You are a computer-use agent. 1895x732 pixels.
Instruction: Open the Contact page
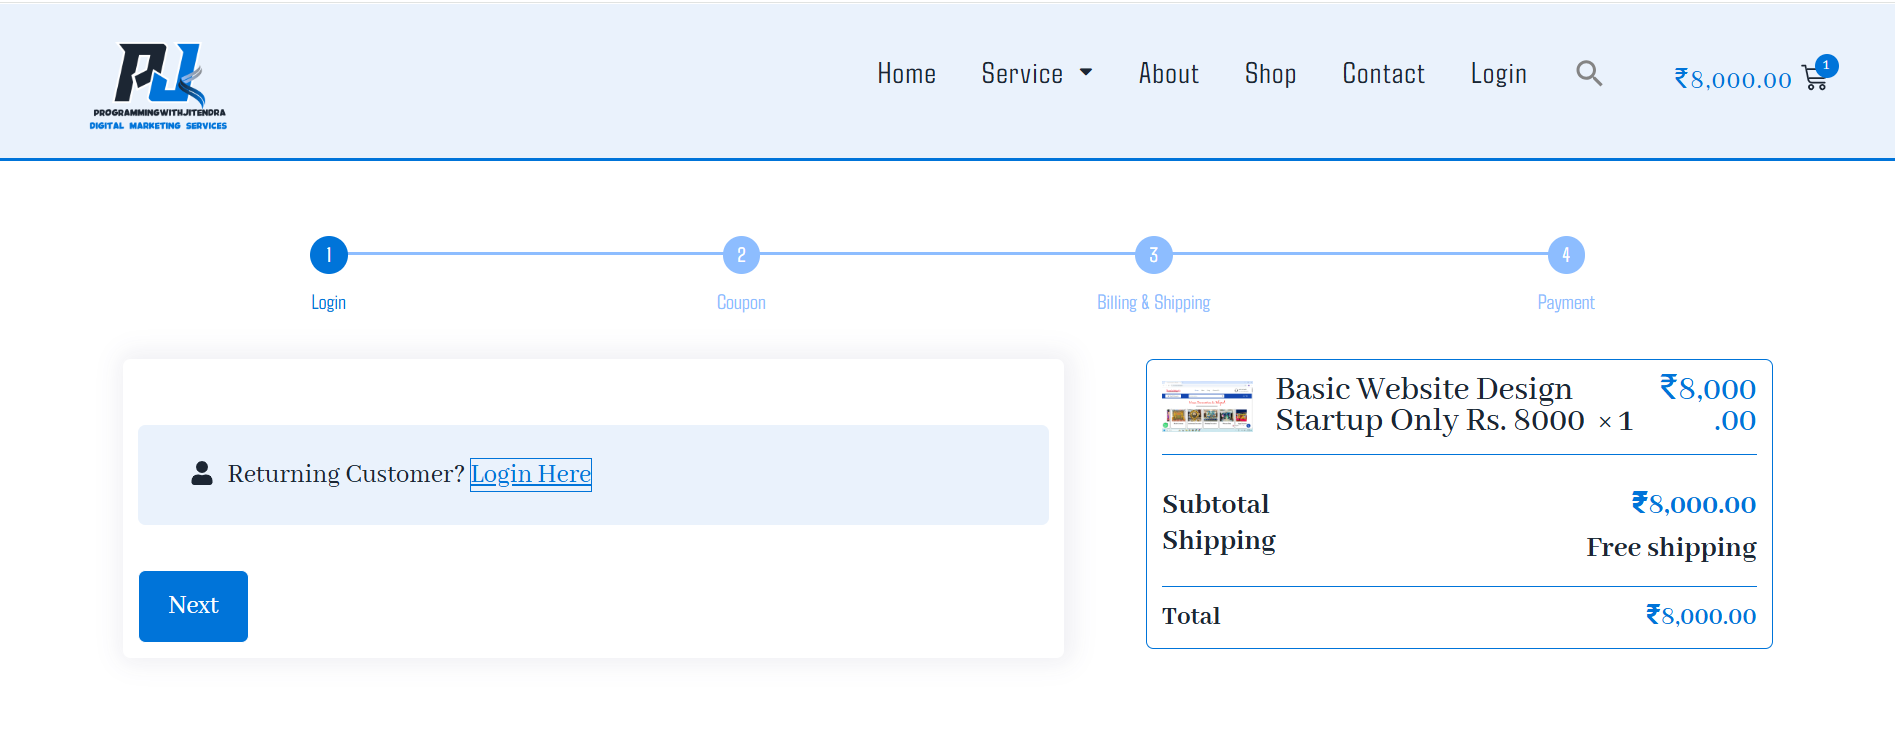click(1383, 73)
